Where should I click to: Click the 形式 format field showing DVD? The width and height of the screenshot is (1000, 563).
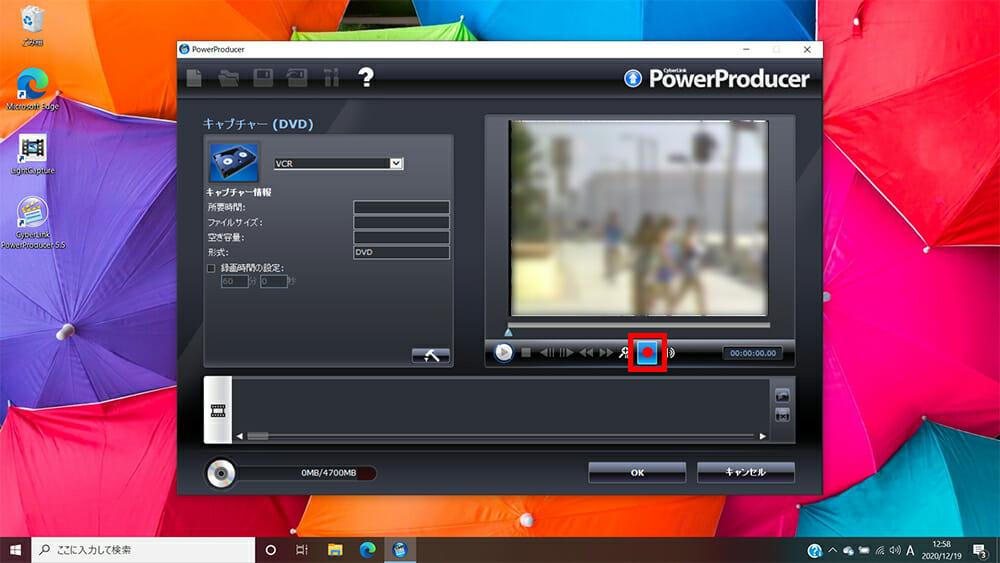click(401, 252)
